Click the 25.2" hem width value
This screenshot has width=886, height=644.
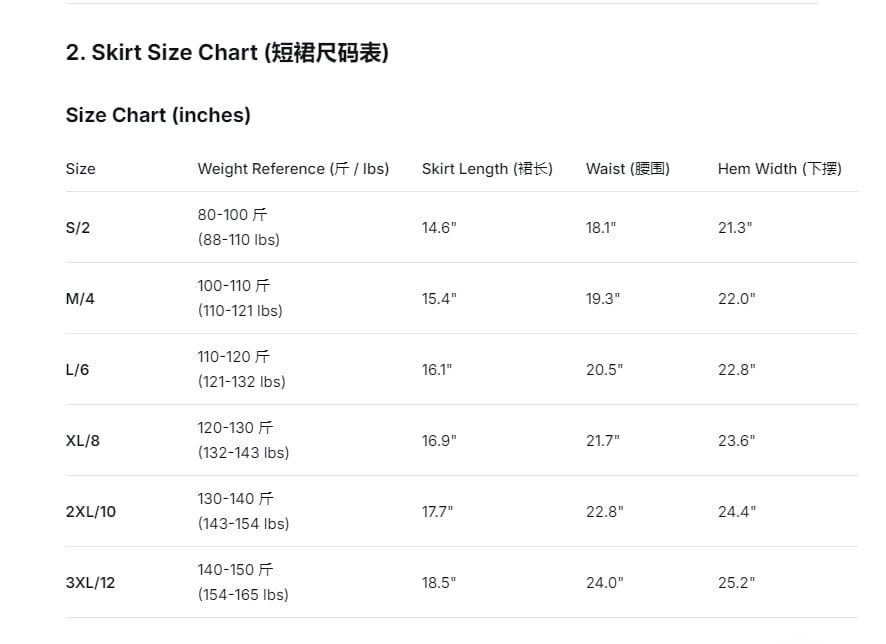click(736, 583)
